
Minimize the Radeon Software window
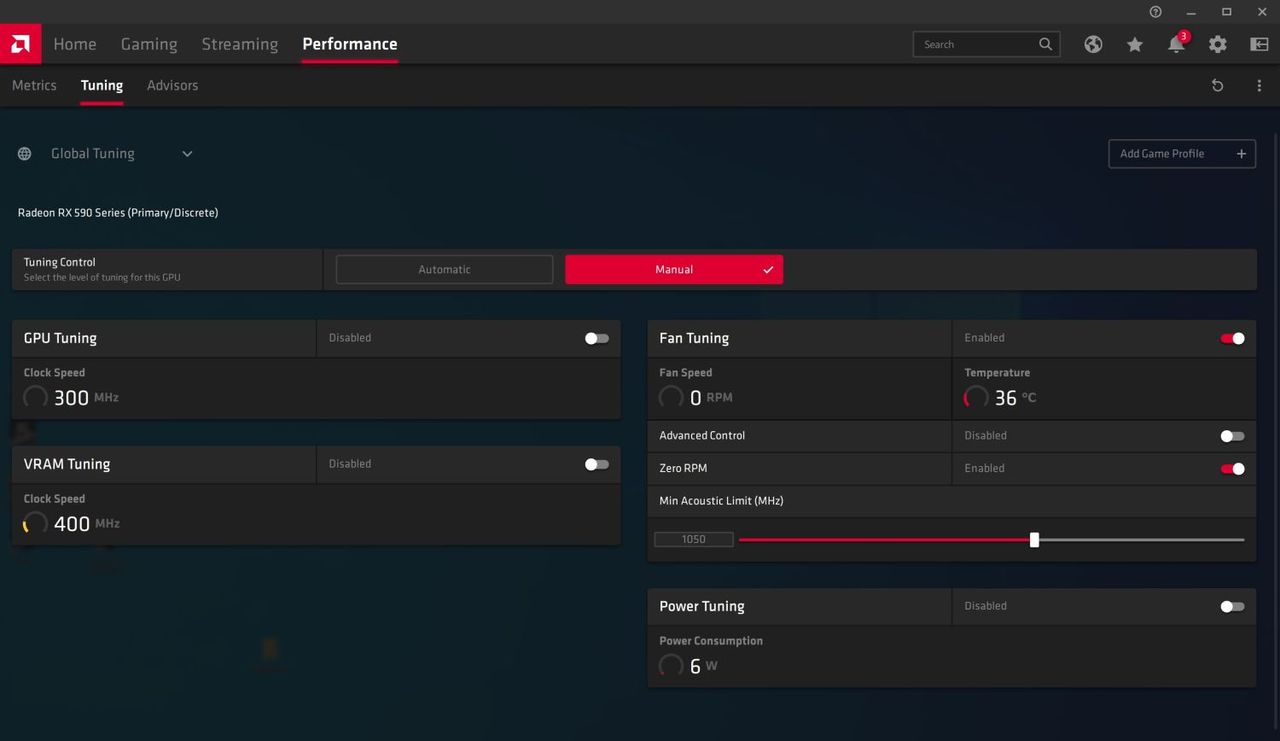click(1192, 12)
